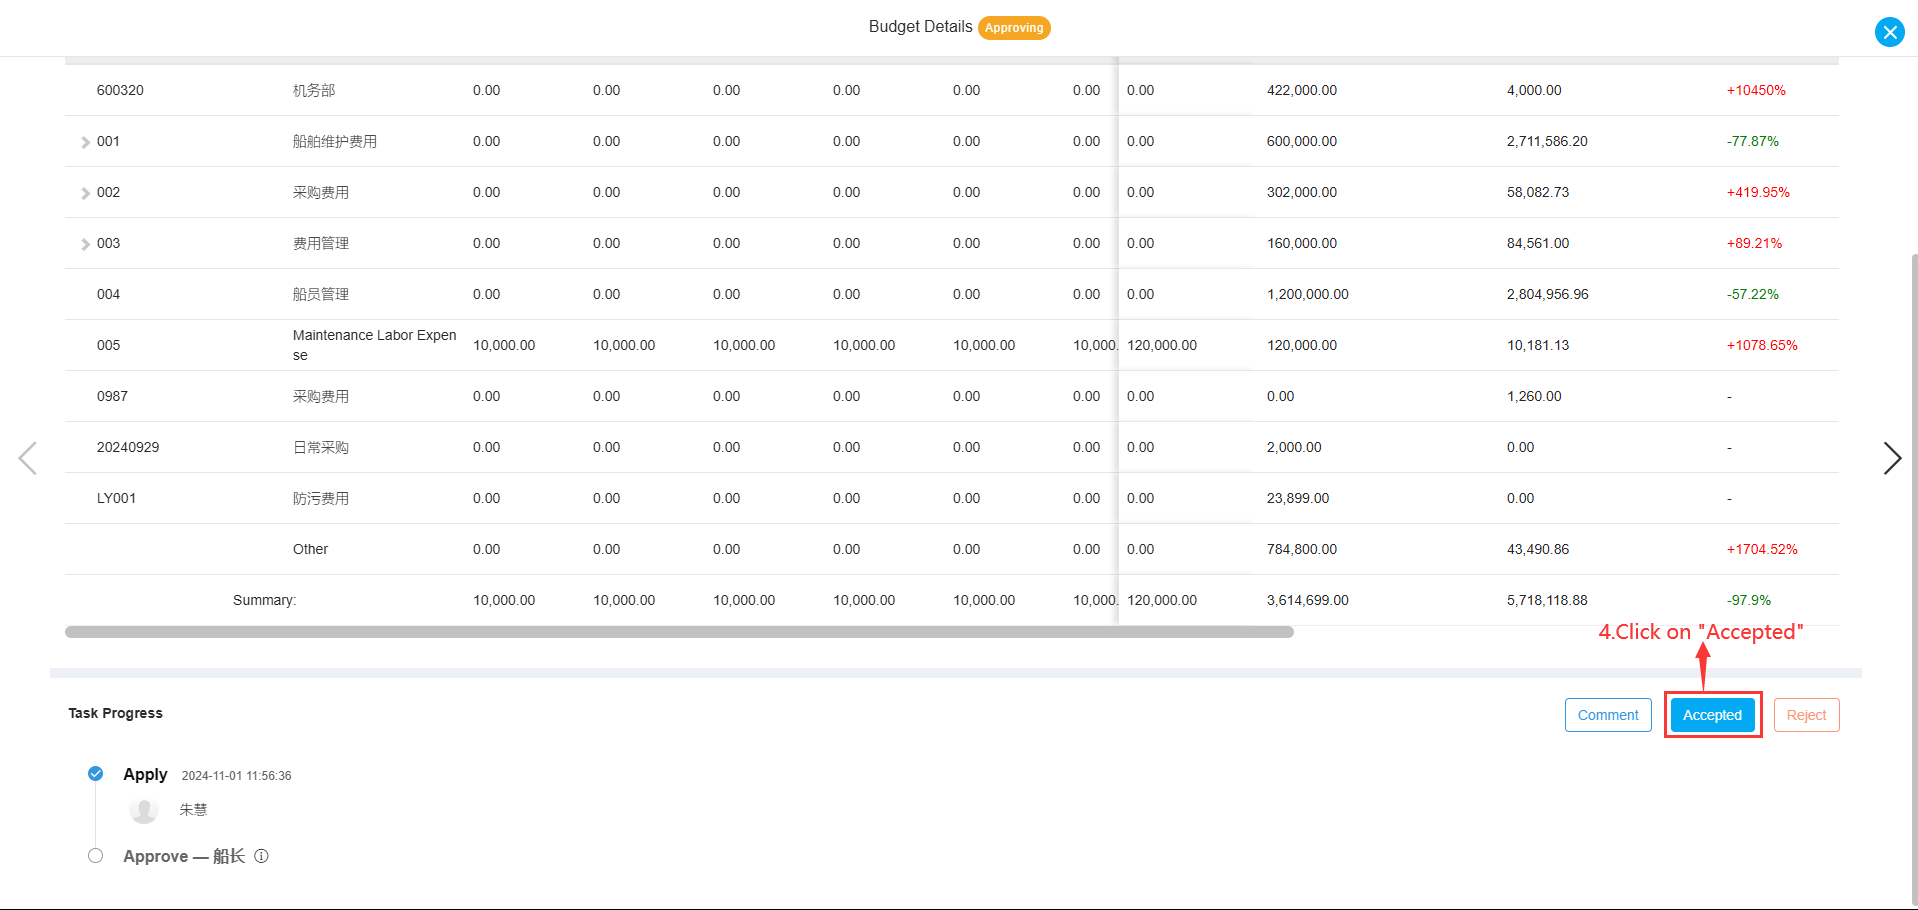
Task: Click the applicant name 朱慧
Action: pos(193,810)
